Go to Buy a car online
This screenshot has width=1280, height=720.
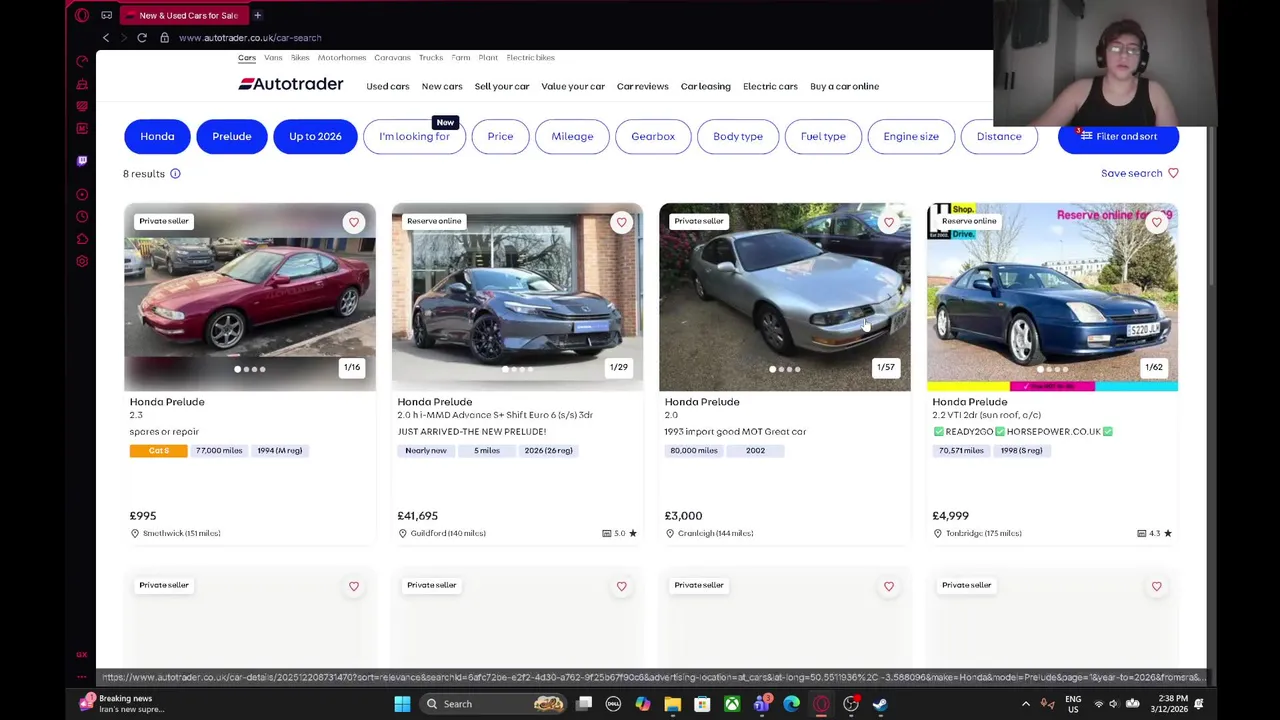pos(845,86)
